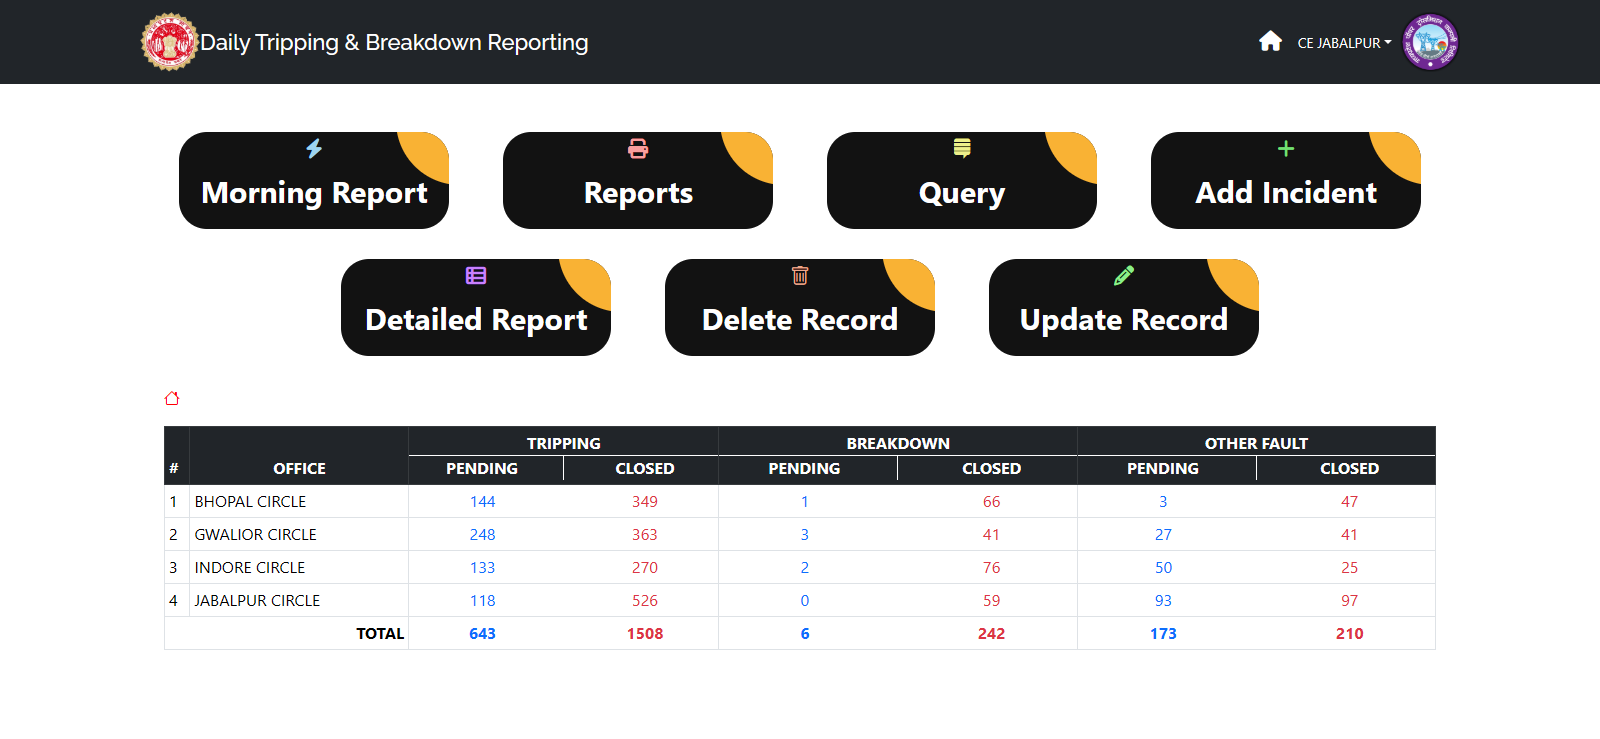Click the Daily Tripping & Breakdown Reporting title
Screen dimensions: 1600x739
tap(394, 43)
